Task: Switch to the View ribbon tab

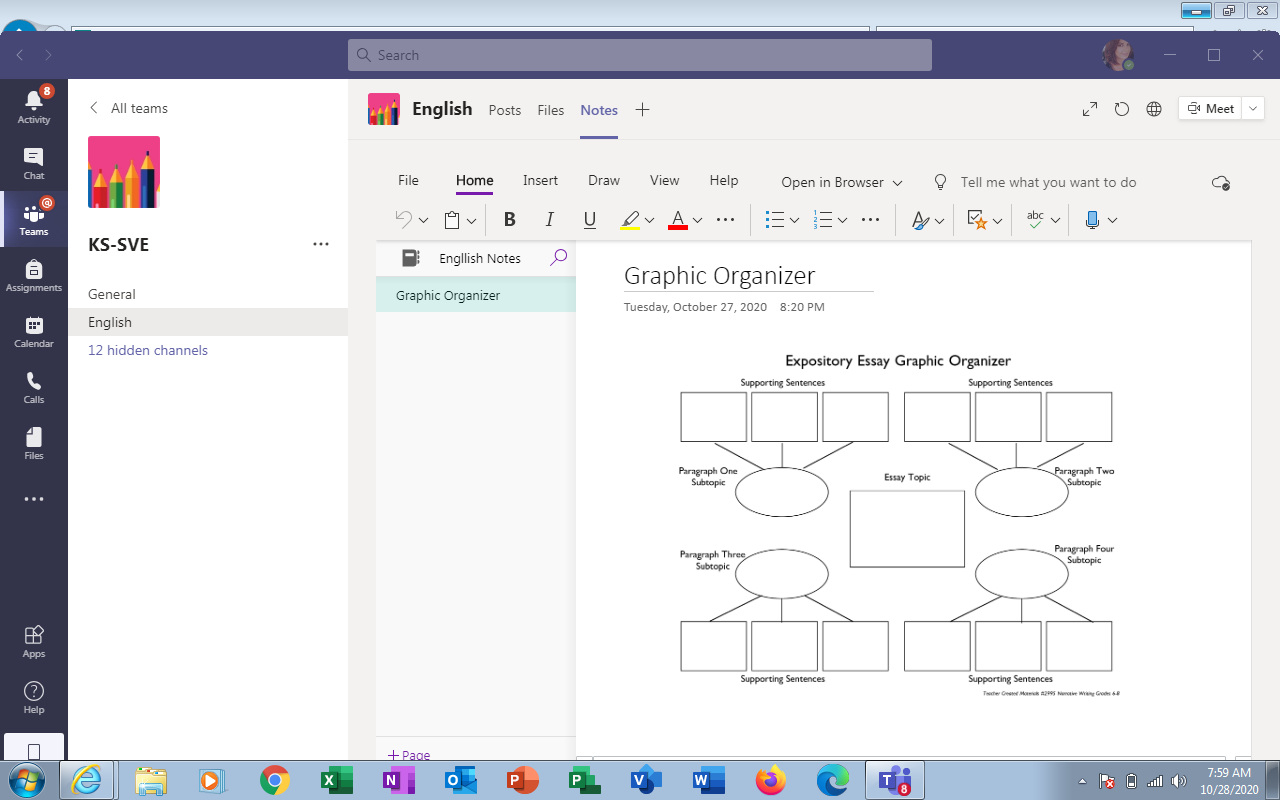Action: (x=664, y=181)
